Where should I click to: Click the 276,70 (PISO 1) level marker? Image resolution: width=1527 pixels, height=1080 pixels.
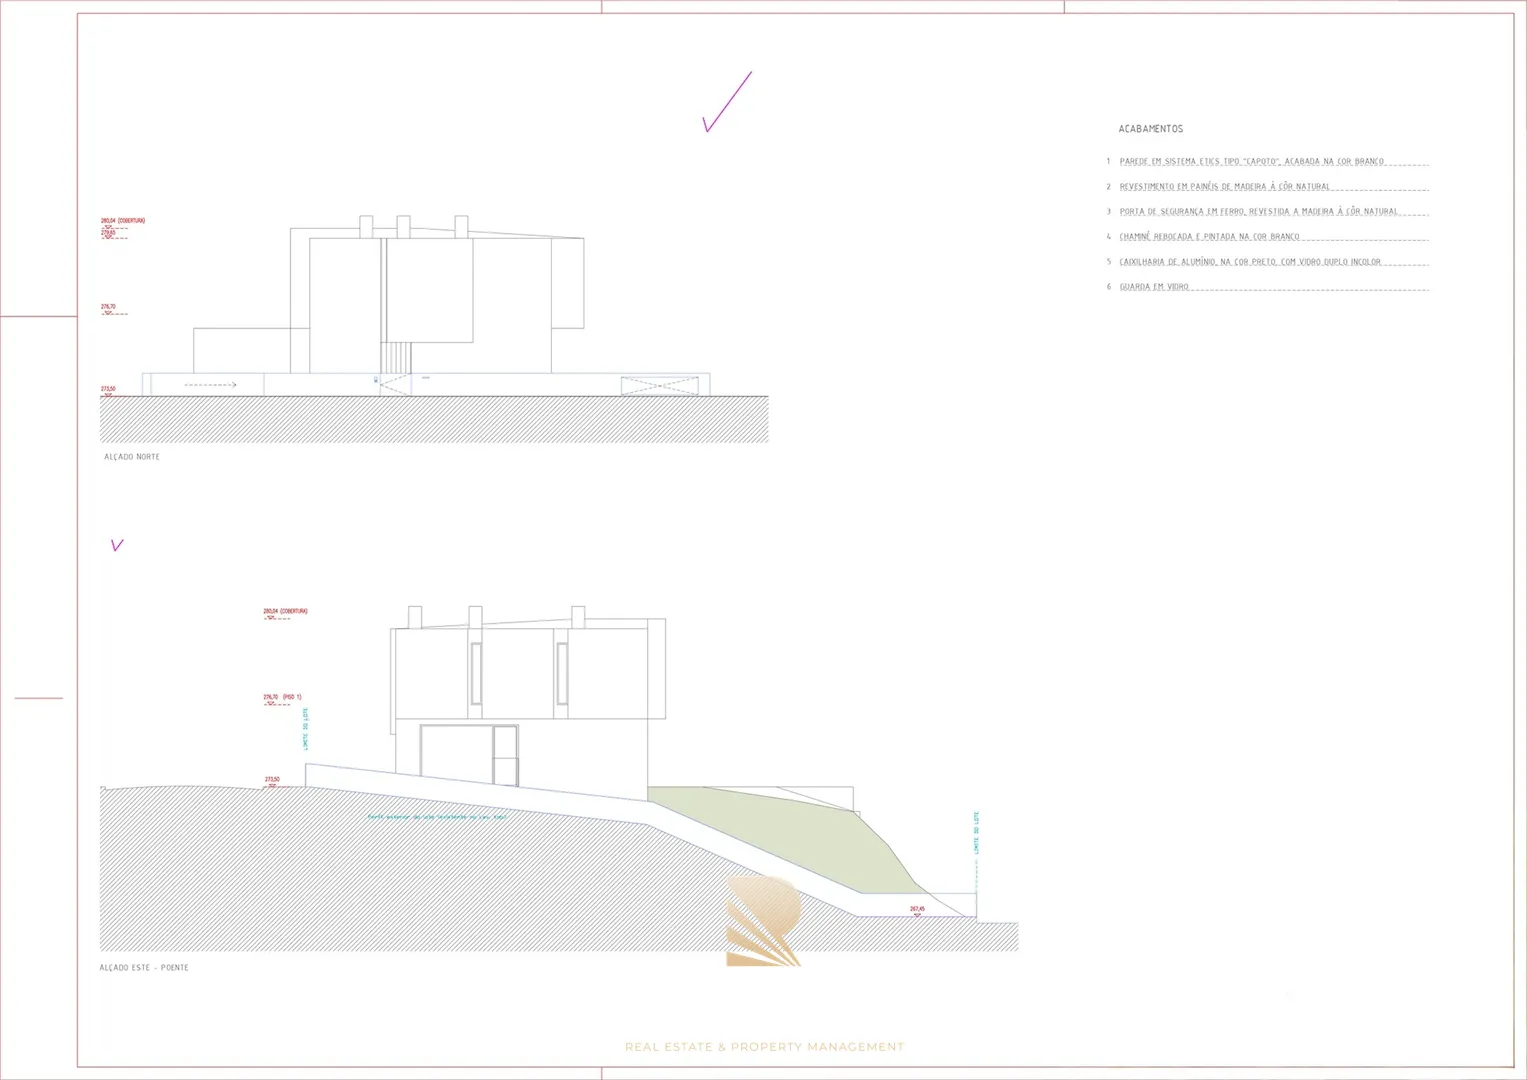pyautogui.click(x=282, y=697)
